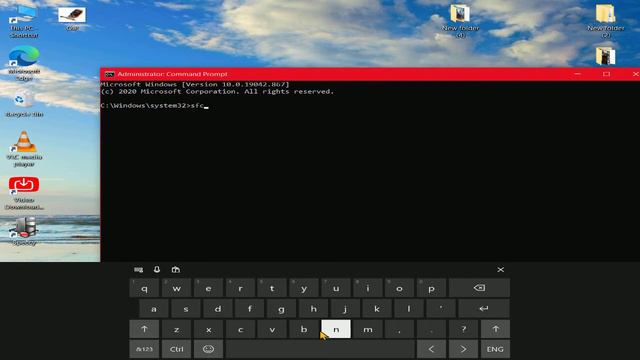Screen dimensions: 640x360
Task: Tap the left Shift key
Action: tap(144, 329)
